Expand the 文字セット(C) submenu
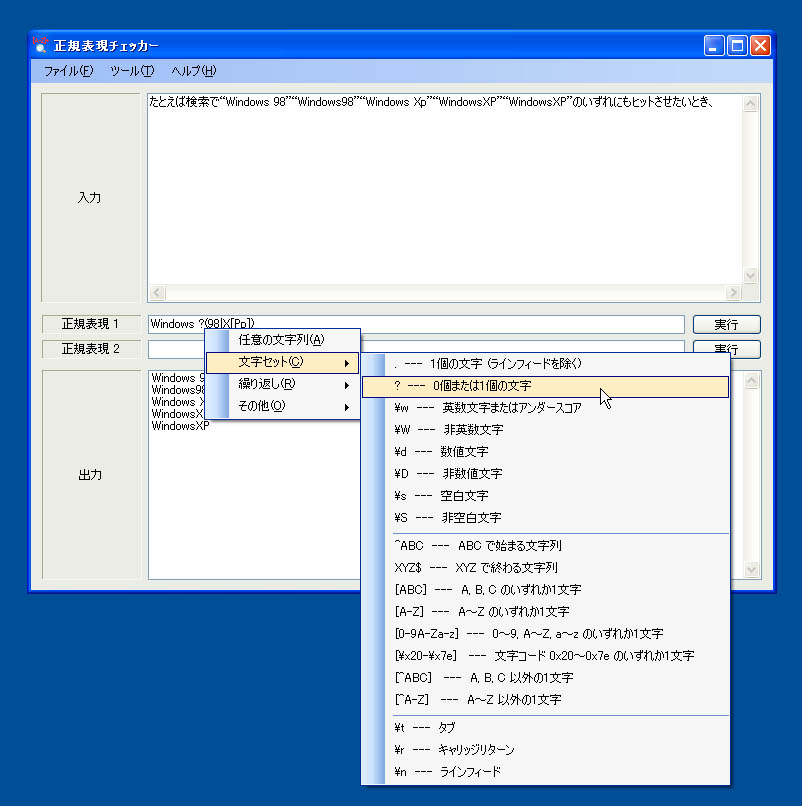The height and width of the screenshot is (806, 802). pyautogui.click(x=281, y=362)
